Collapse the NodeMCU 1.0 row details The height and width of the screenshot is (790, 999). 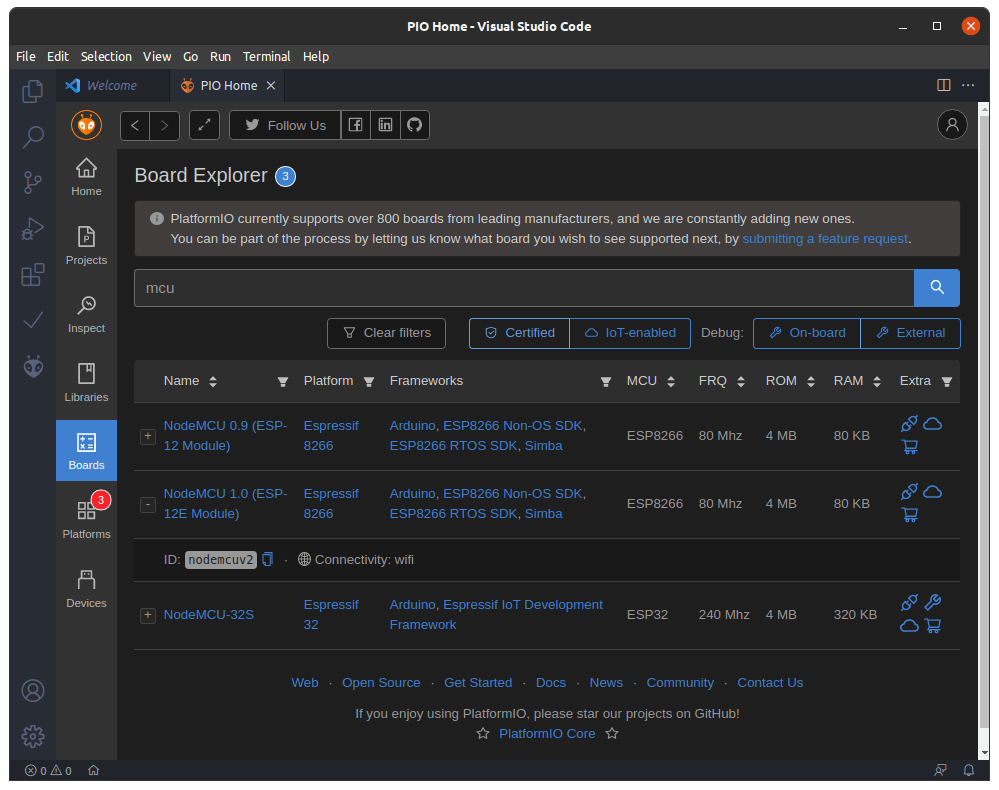[148, 505]
